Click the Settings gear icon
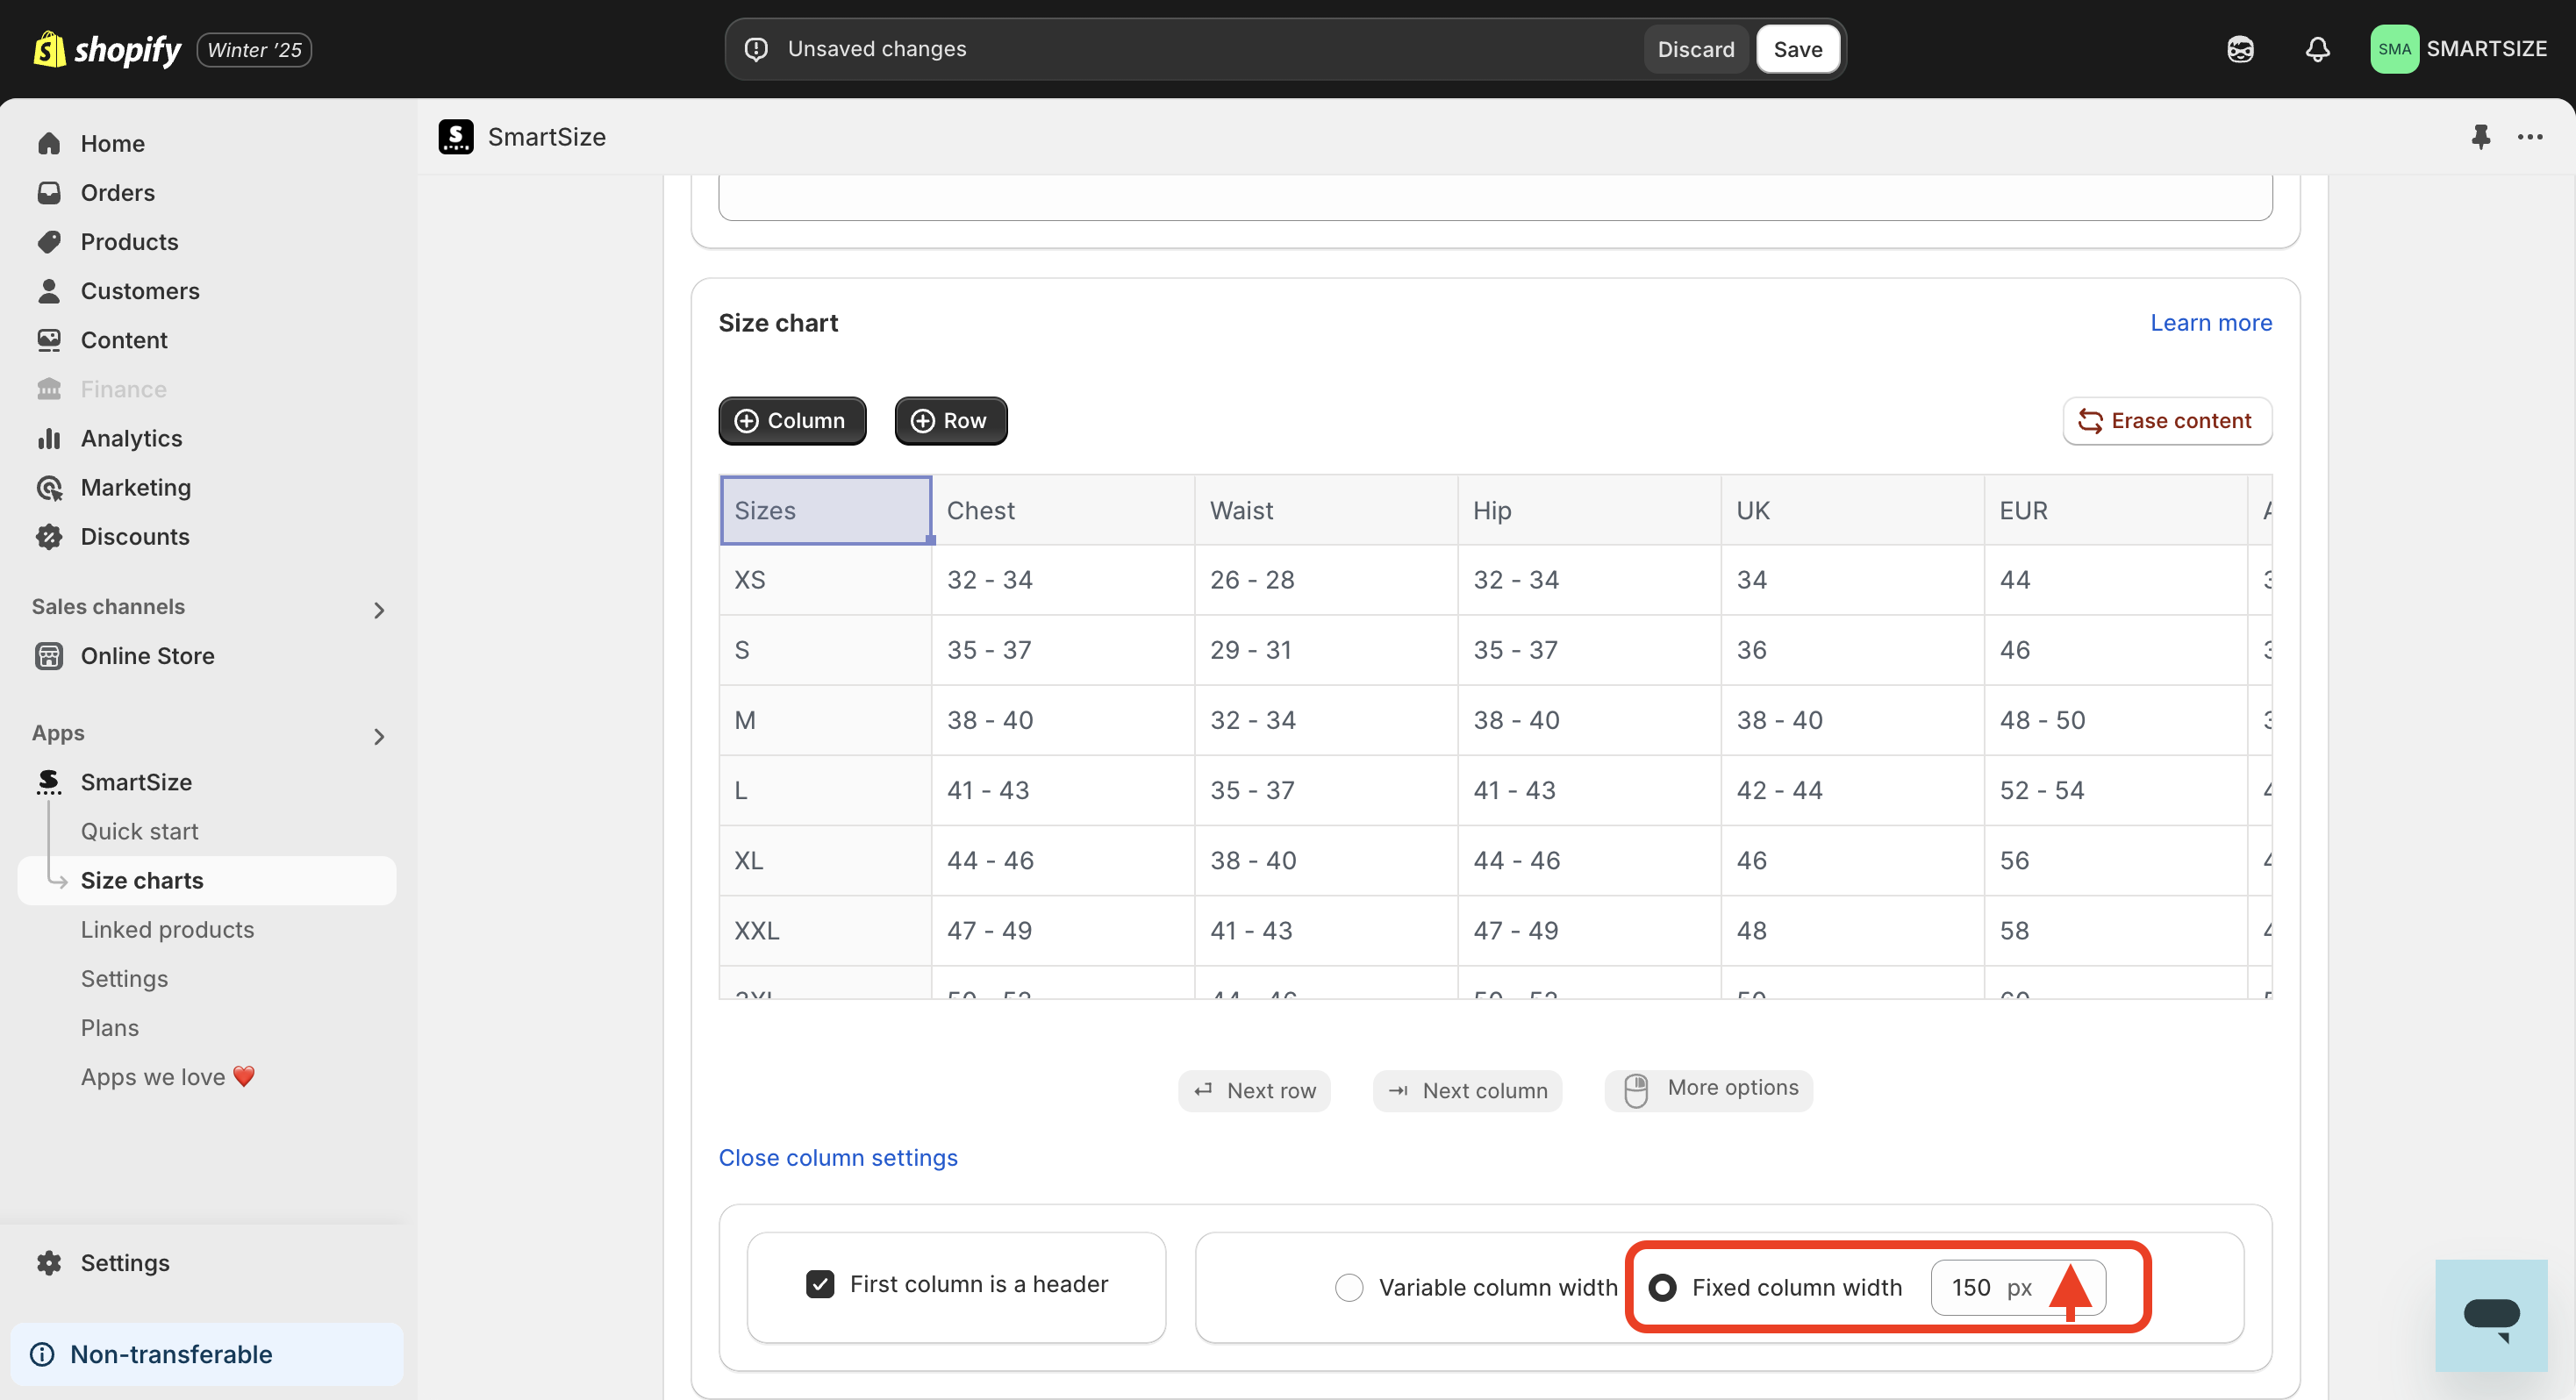This screenshot has width=2576, height=1400. (49, 1262)
